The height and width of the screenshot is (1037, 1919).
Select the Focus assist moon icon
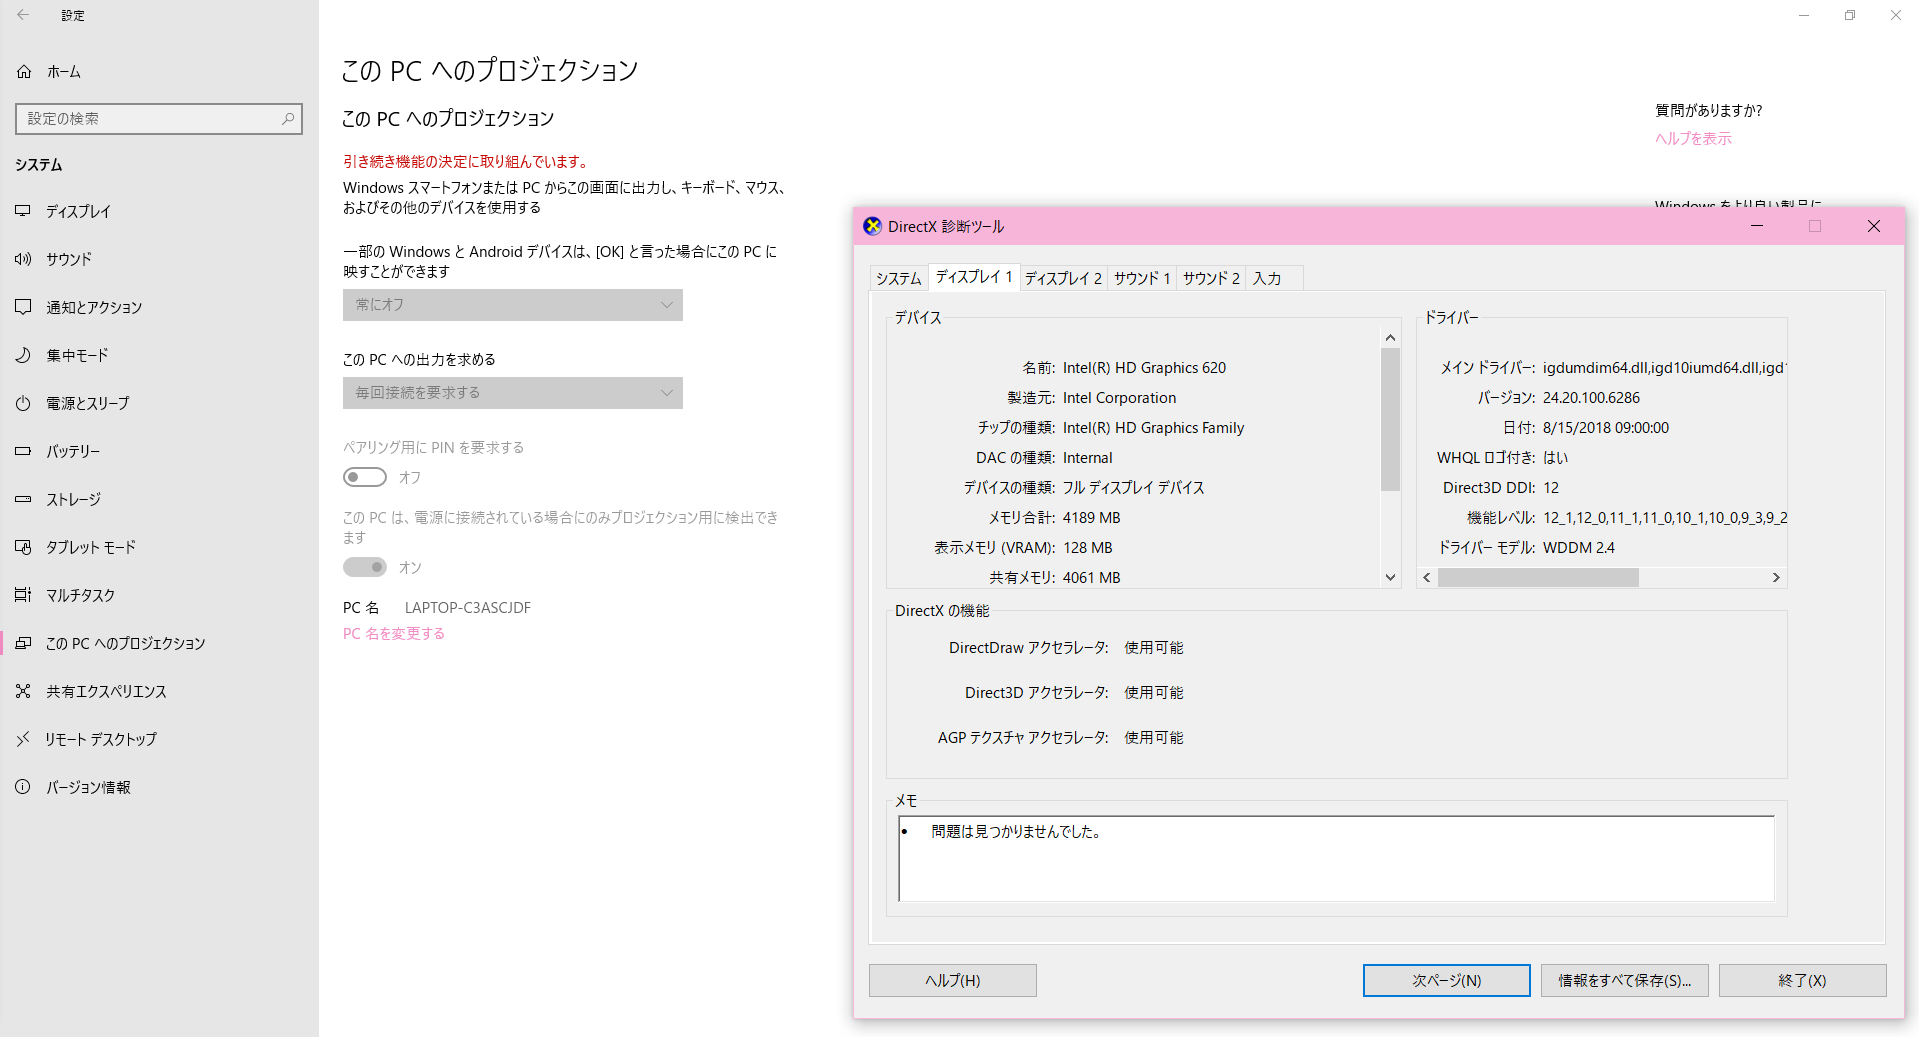coord(23,355)
